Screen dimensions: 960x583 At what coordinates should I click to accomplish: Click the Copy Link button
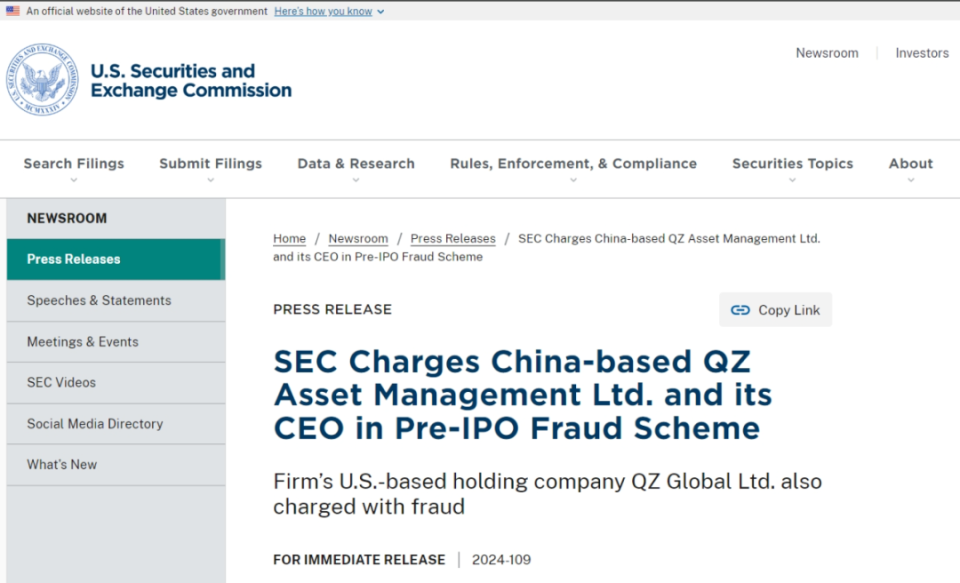(x=775, y=310)
